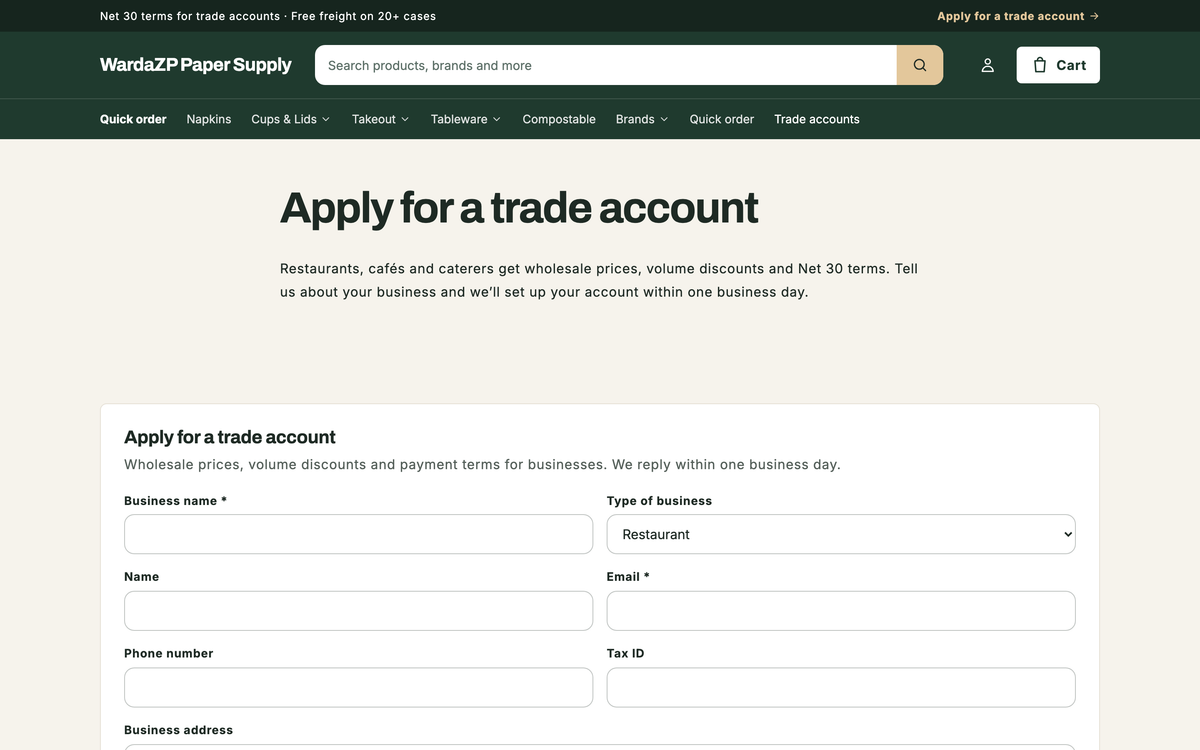This screenshot has width=1200, height=750.
Task: Open the Compostable nav link
Action: coord(559,119)
